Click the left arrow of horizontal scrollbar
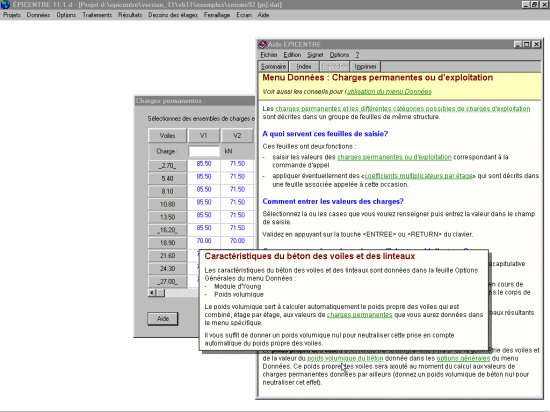 point(152,293)
